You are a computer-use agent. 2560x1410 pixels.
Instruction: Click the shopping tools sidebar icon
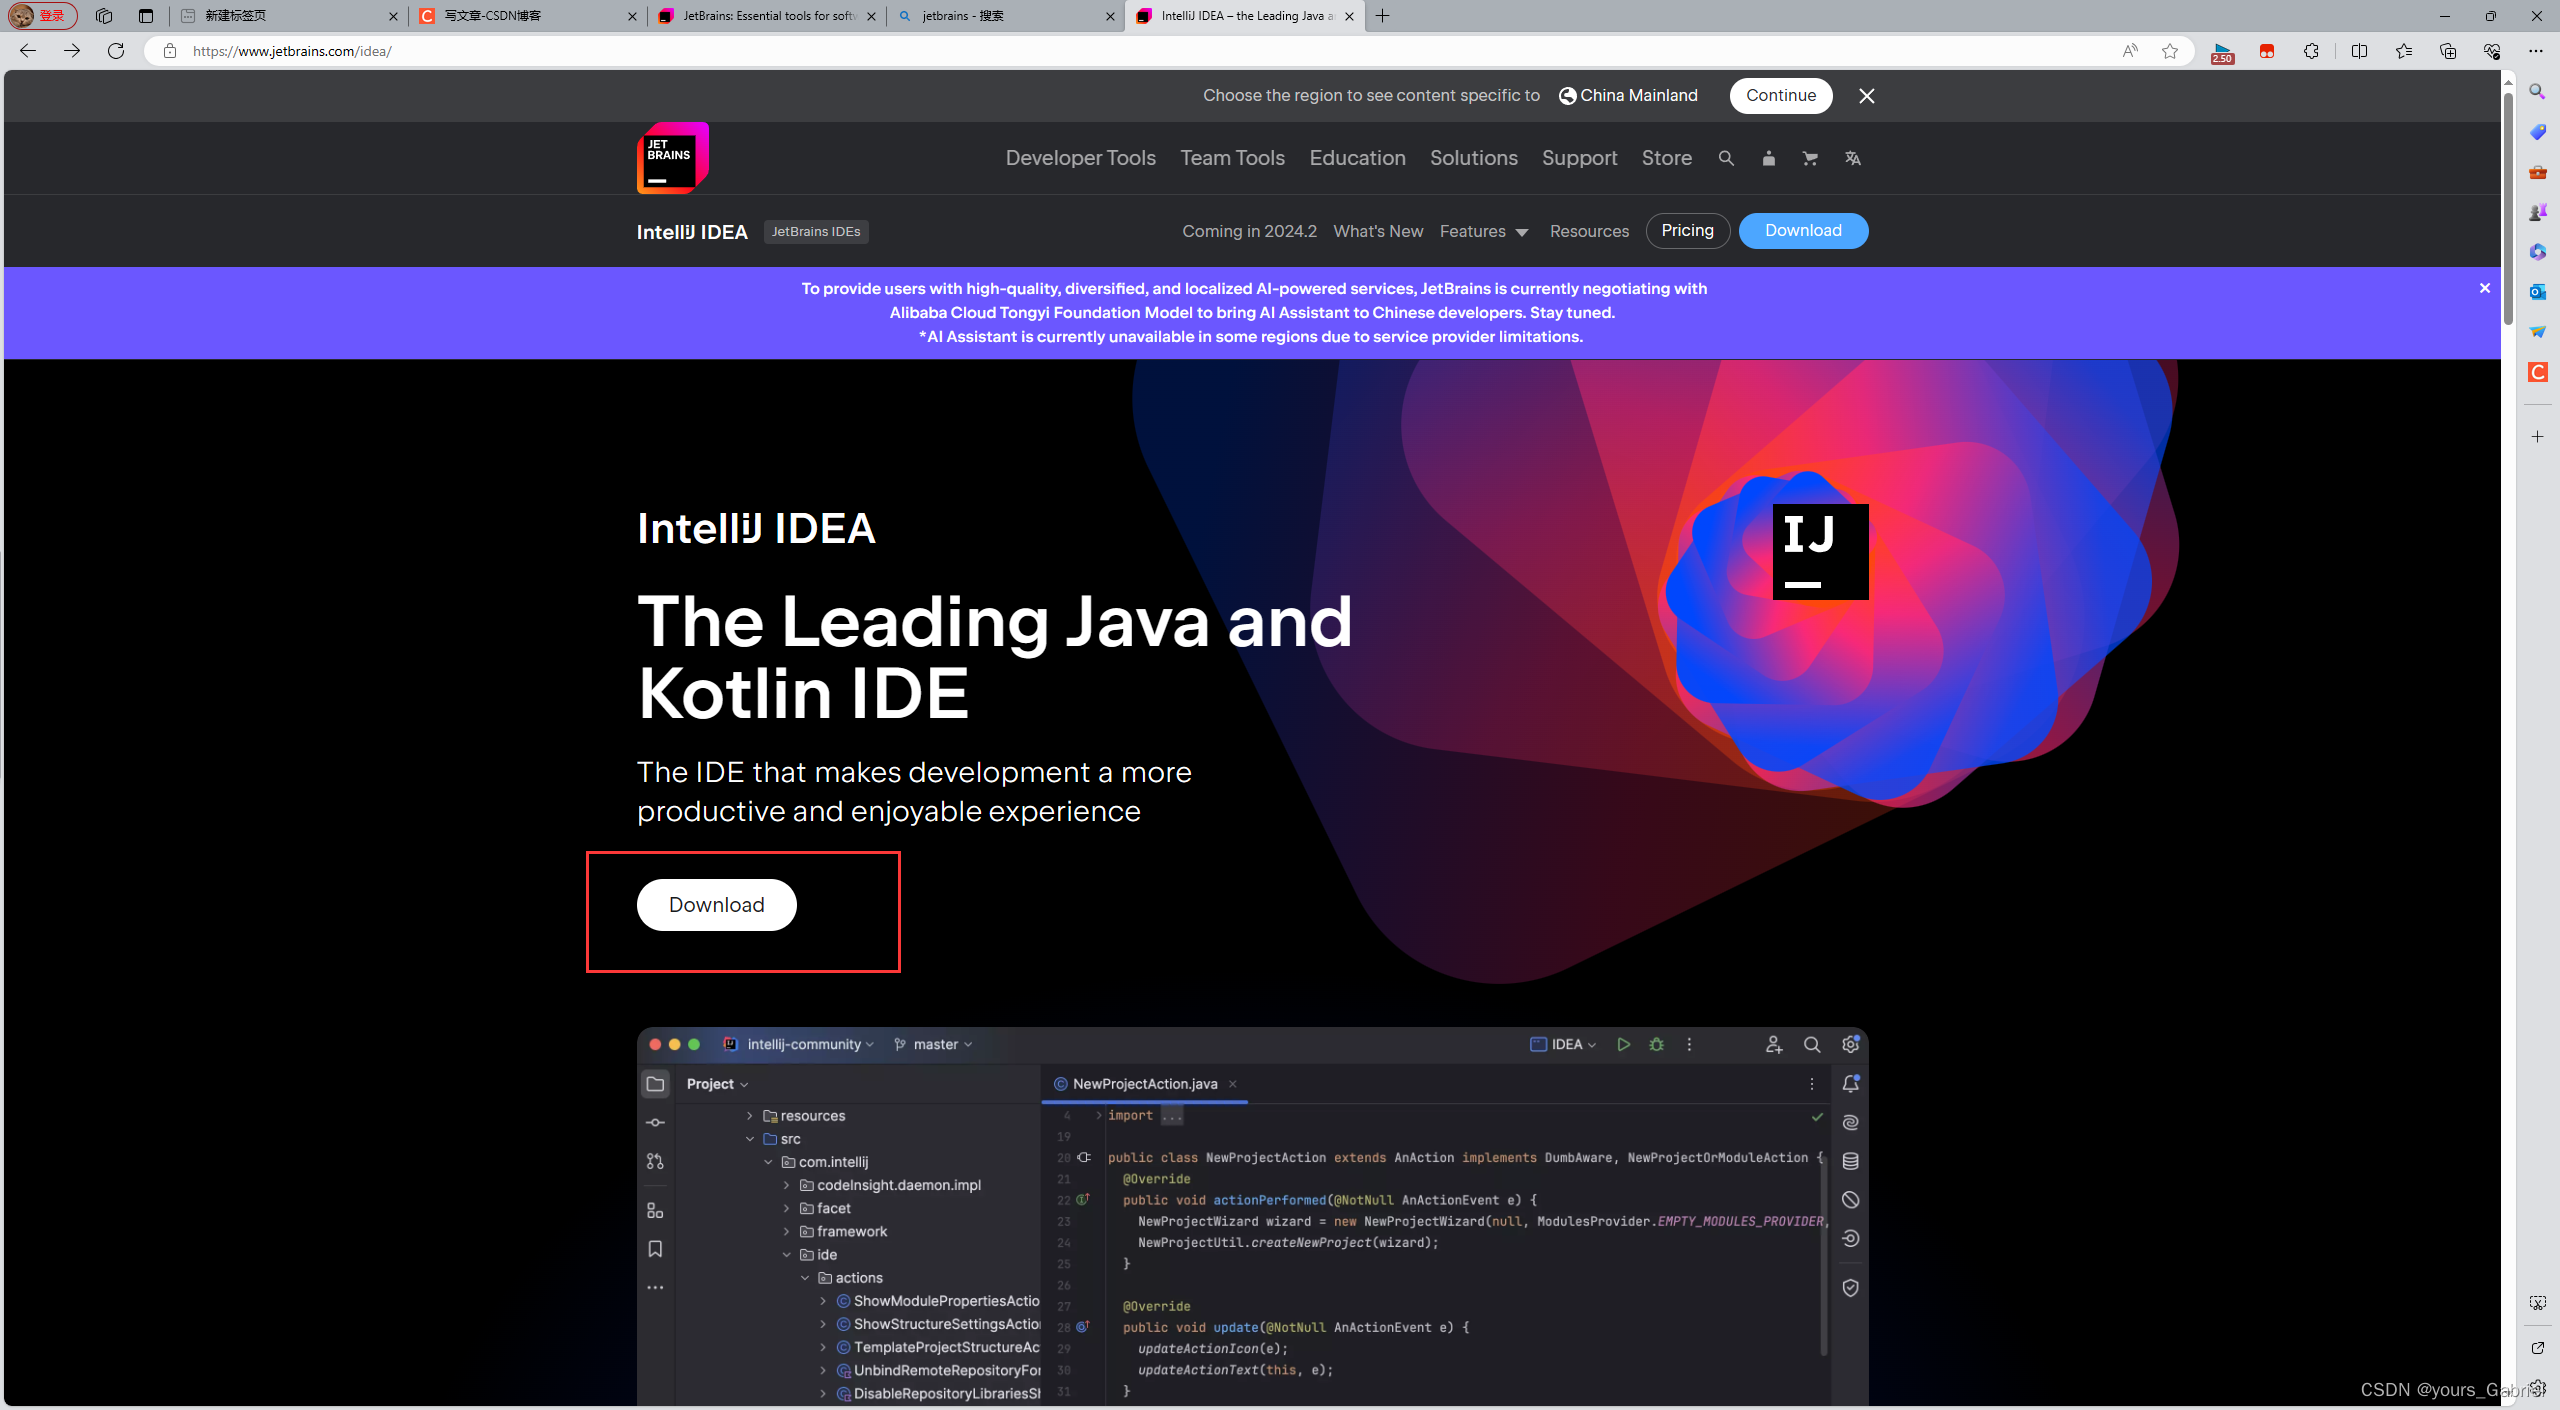[2538, 132]
